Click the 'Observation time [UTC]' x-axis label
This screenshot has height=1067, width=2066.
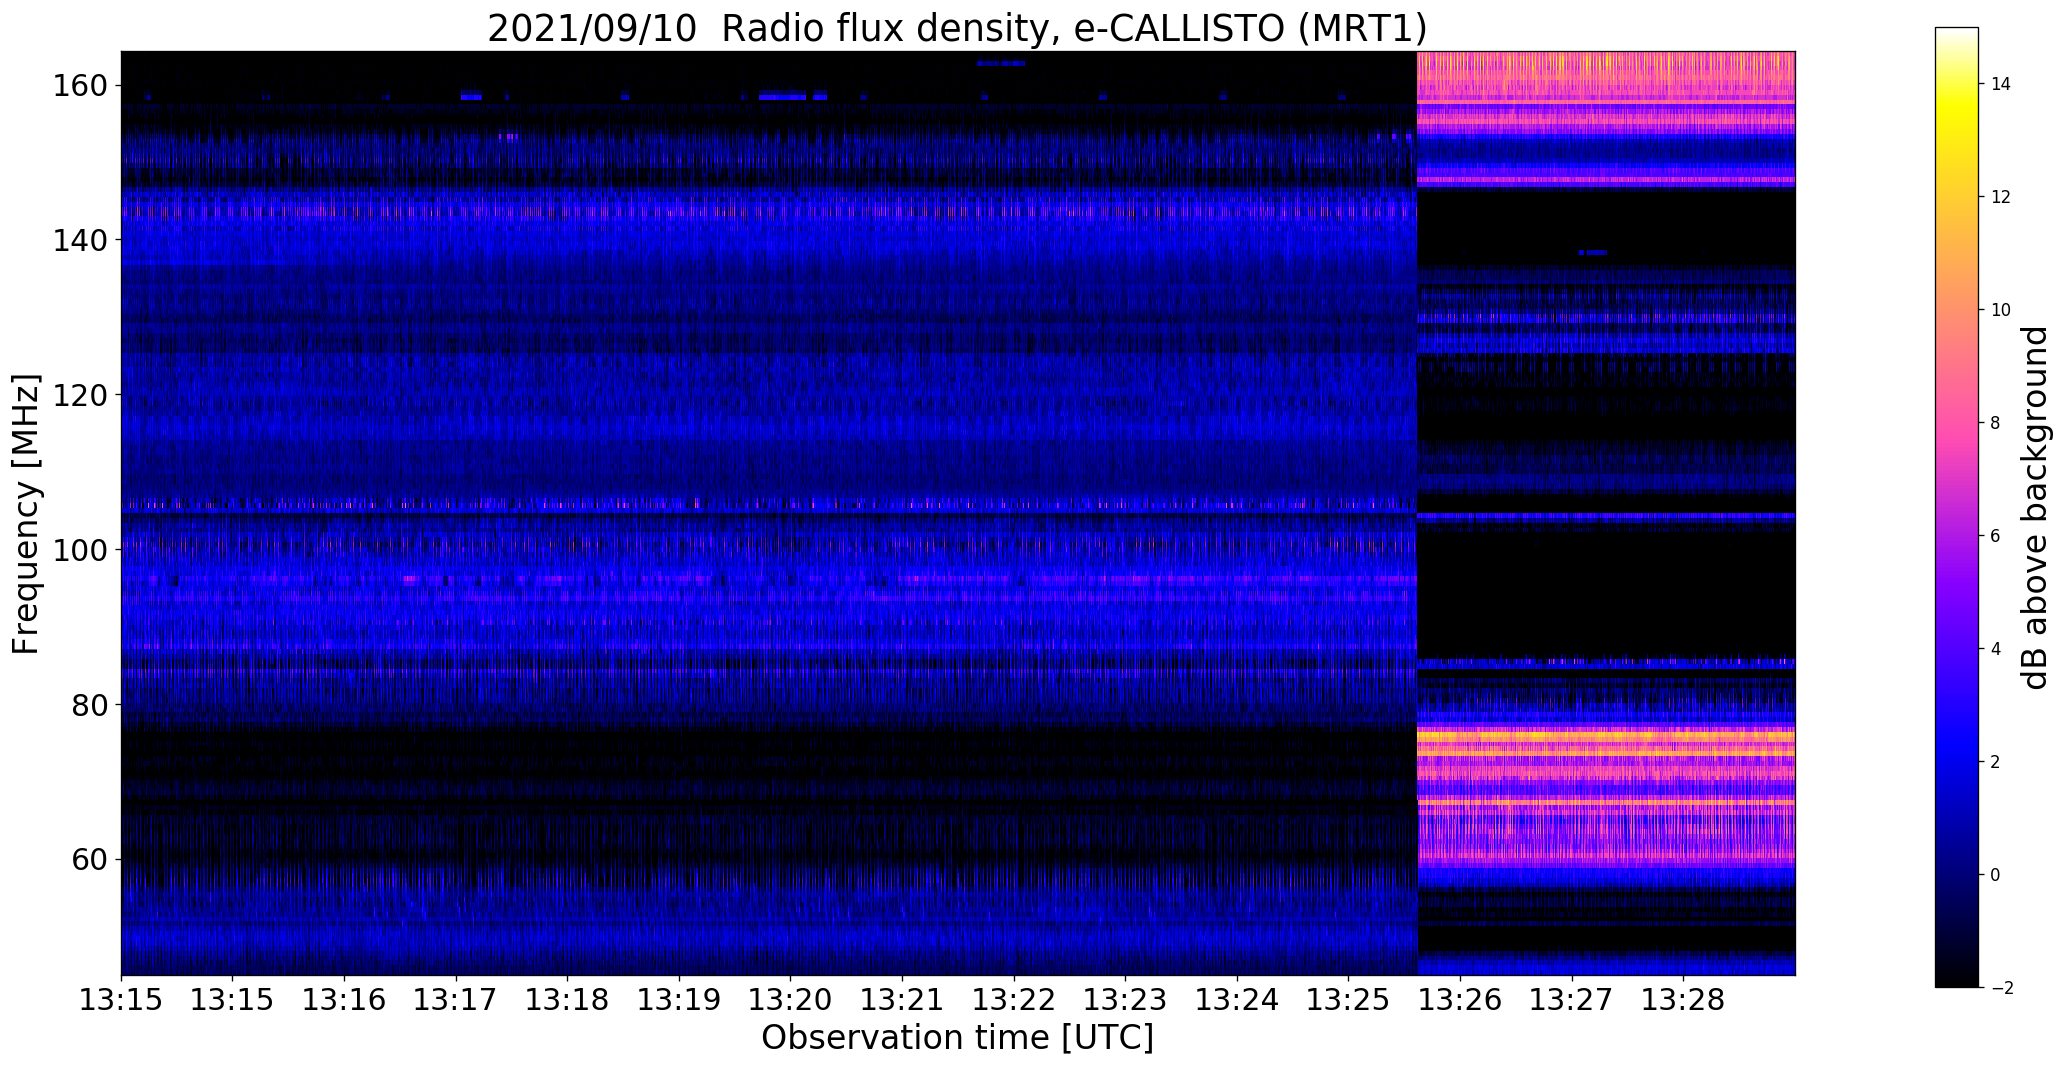957,1038
